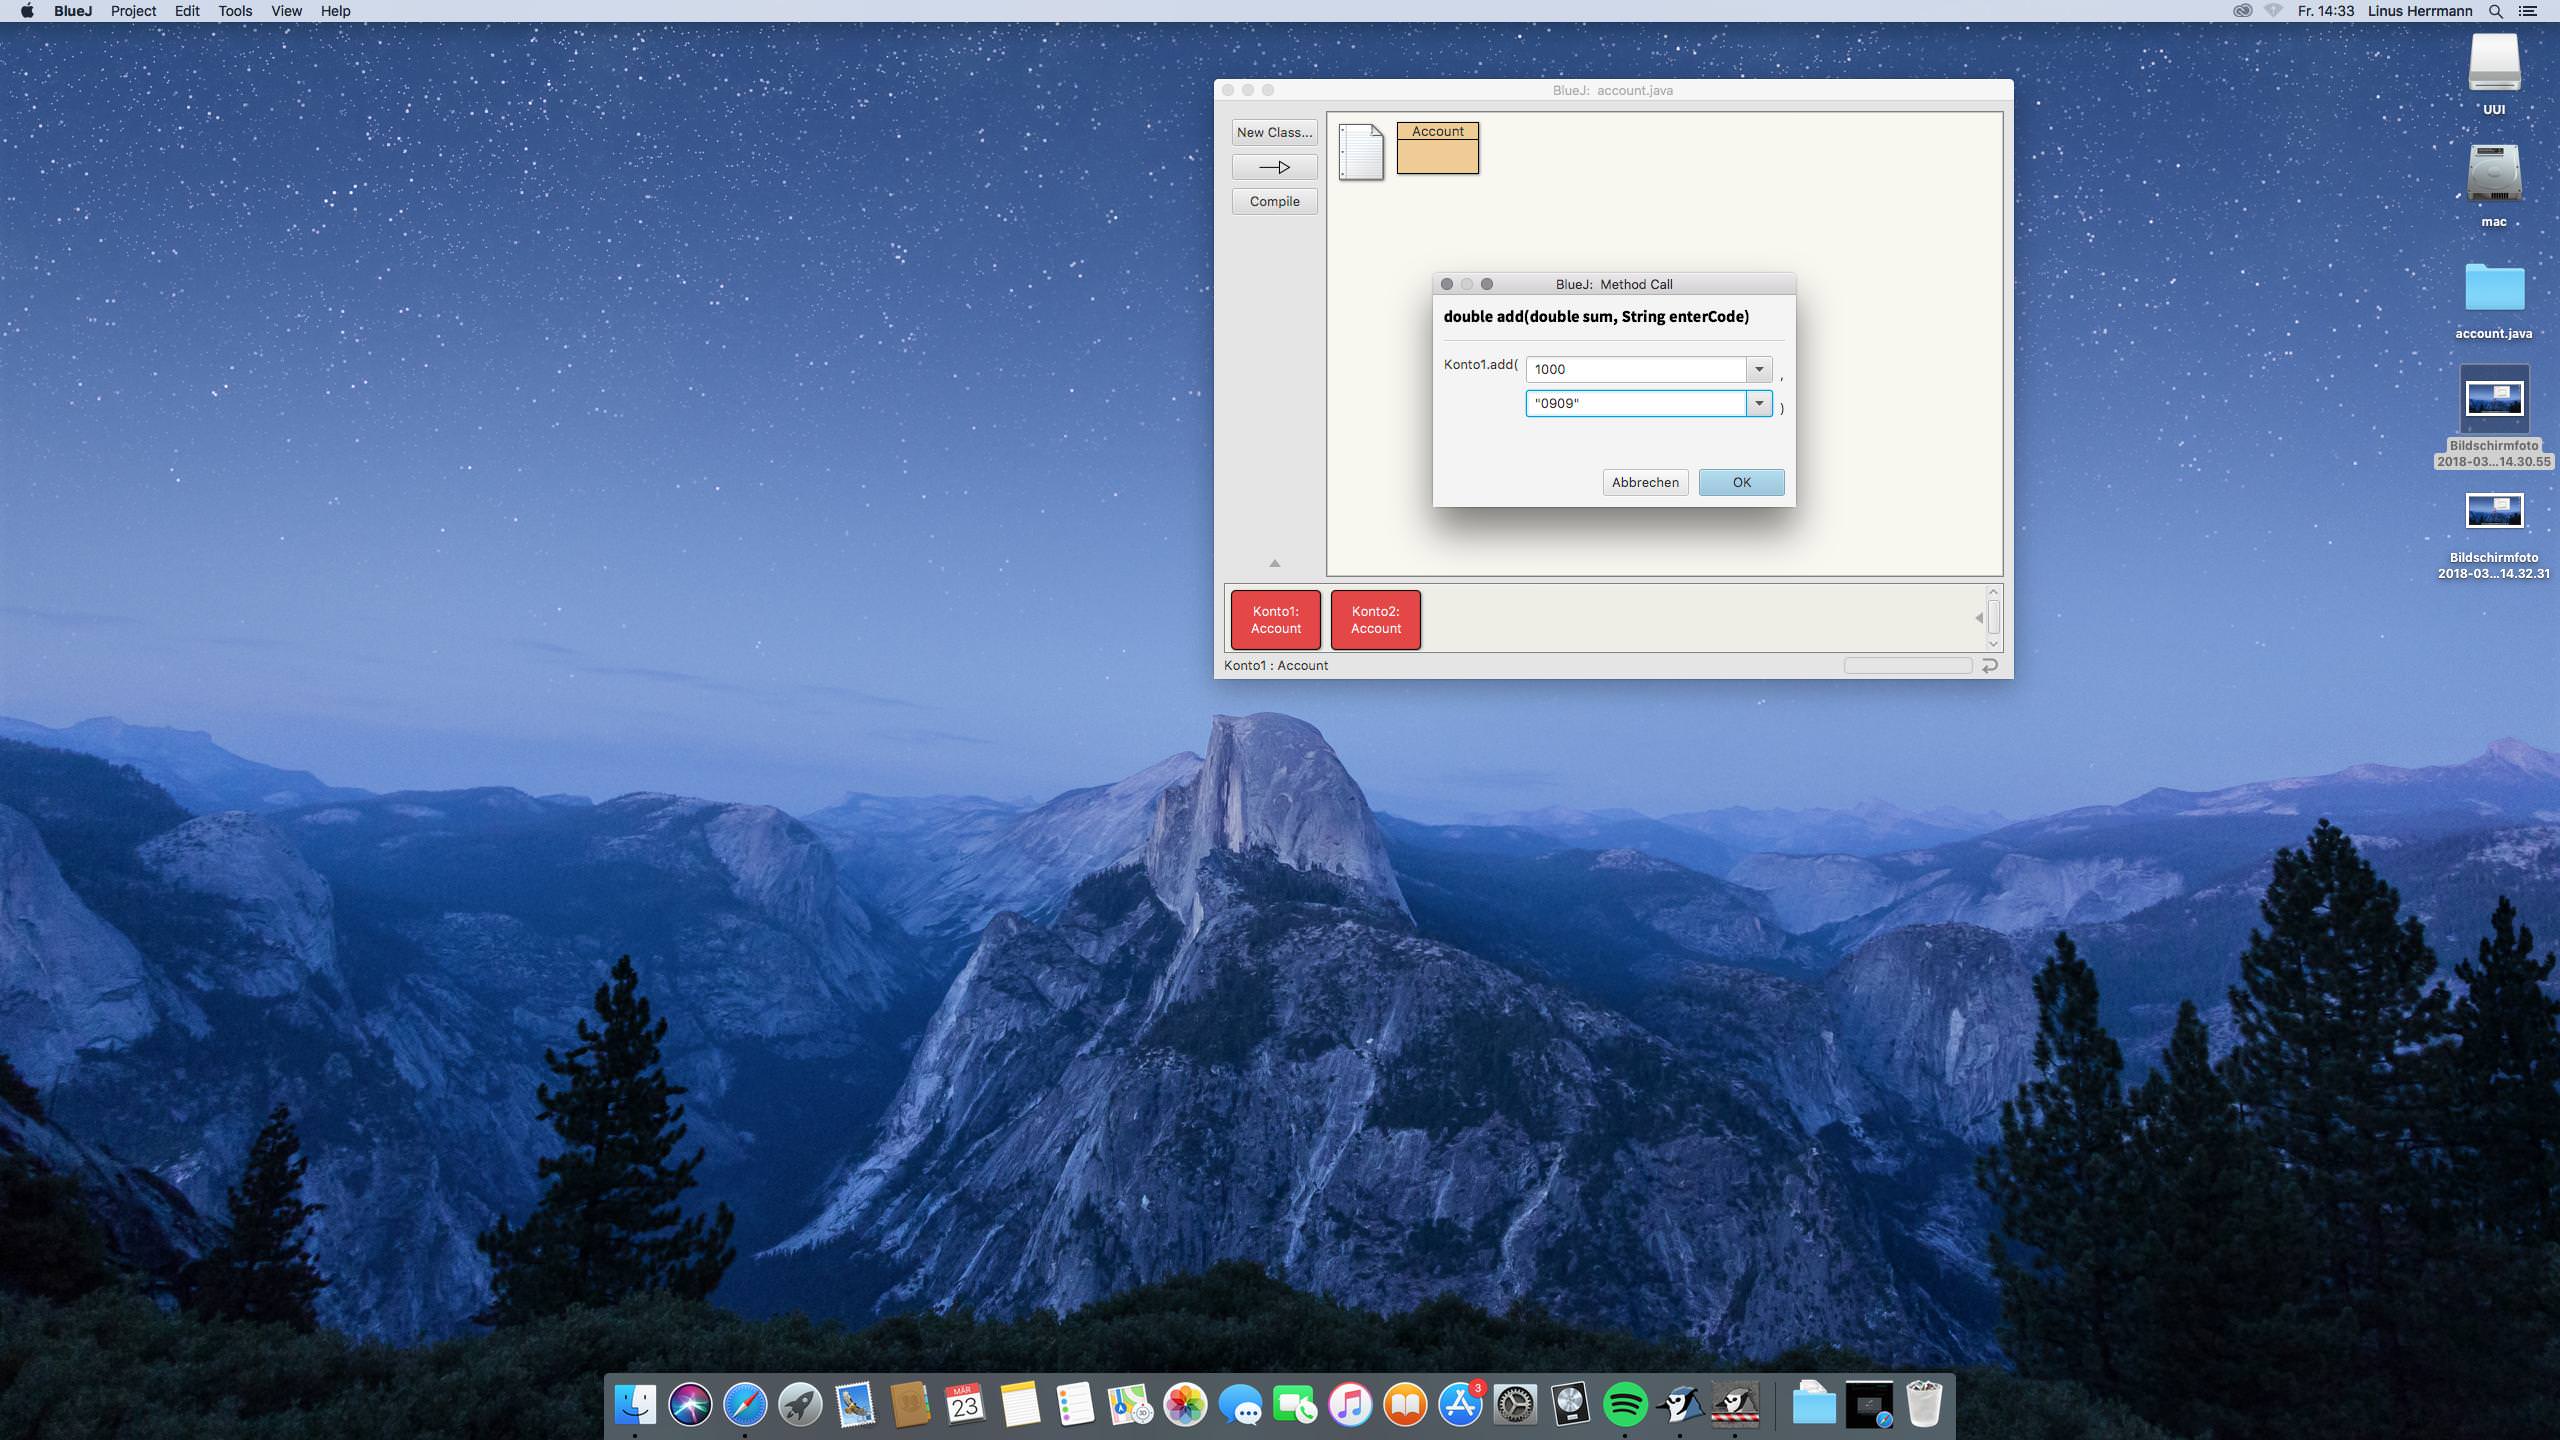Open Spotlight search in menu bar
The height and width of the screenshot is (1440, 2560).
pos(2495,11)
